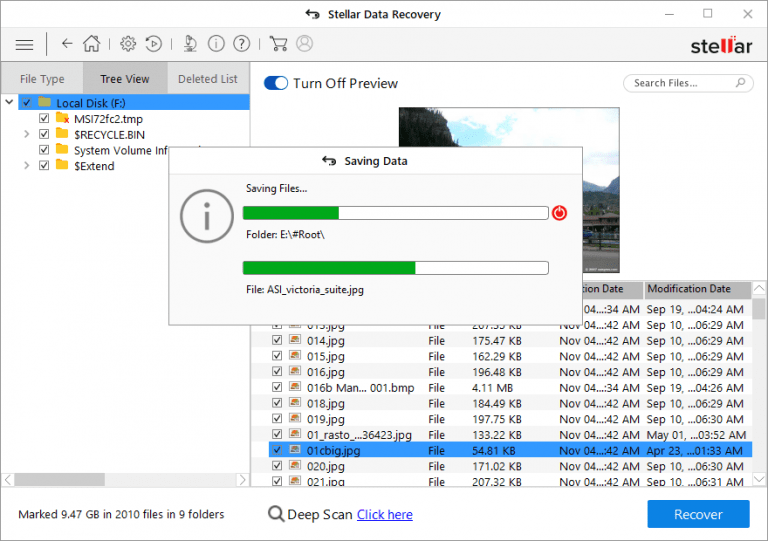
Task: Go to the Home screen icon
Action: click(x=92, y=44)
